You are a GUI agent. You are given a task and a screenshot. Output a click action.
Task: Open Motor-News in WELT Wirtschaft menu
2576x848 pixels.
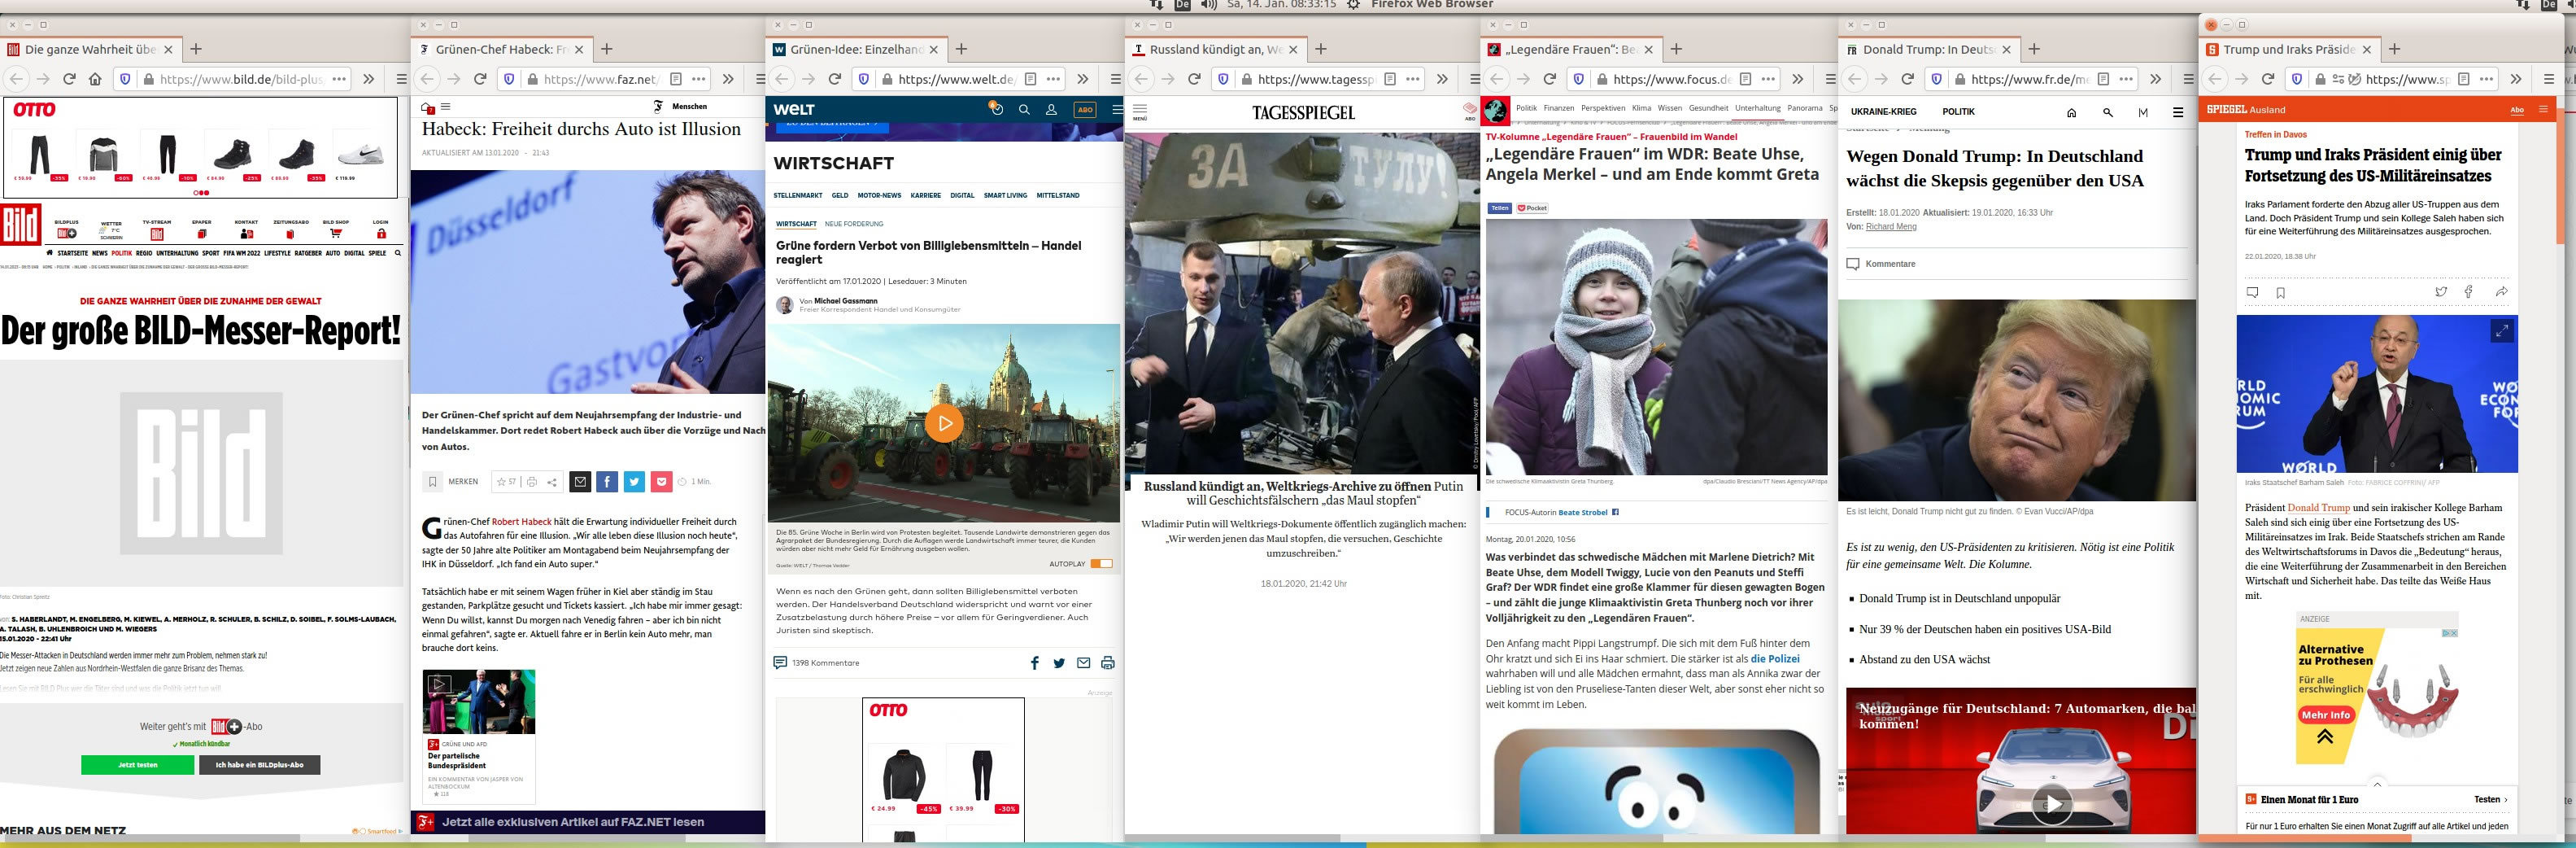(879, 196)
